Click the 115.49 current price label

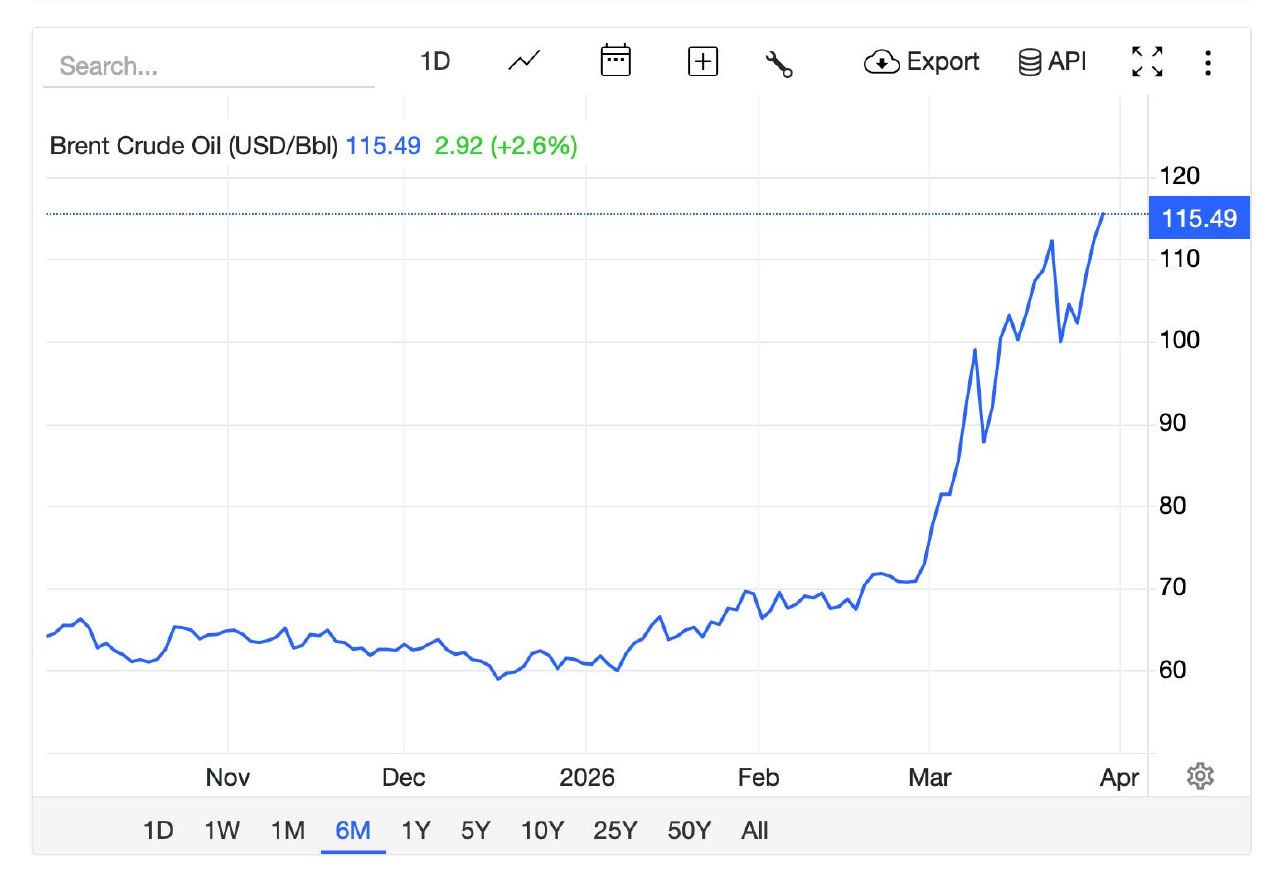[1199, 218]
